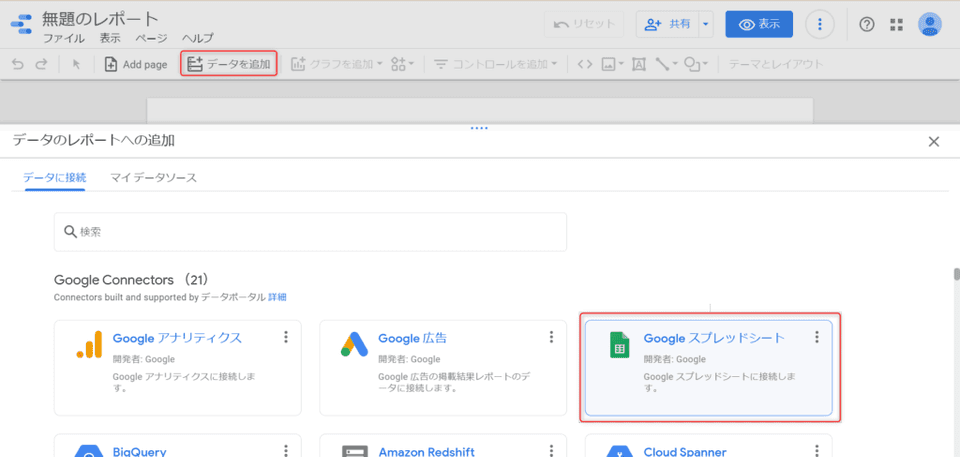Select the pointer selection tool
Screen dimensions: 960x457
(x=77, y=64)
